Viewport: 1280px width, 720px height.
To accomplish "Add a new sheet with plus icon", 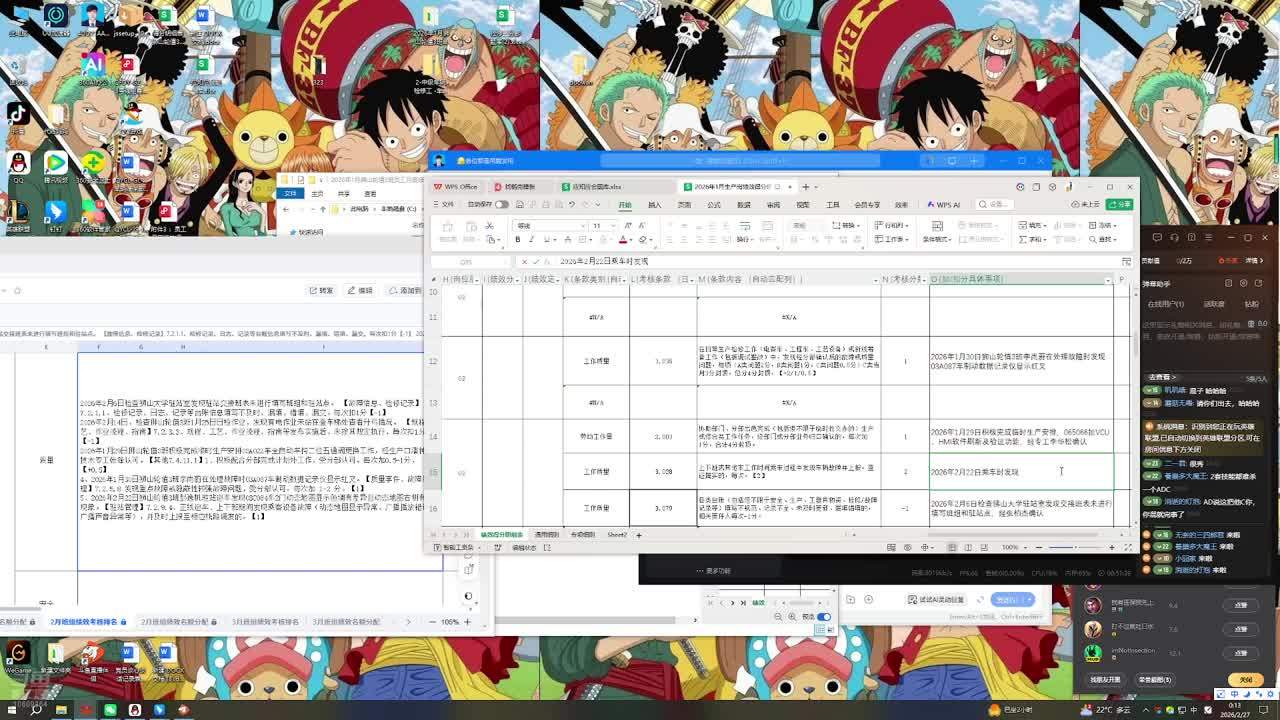I will coord(639,535).
